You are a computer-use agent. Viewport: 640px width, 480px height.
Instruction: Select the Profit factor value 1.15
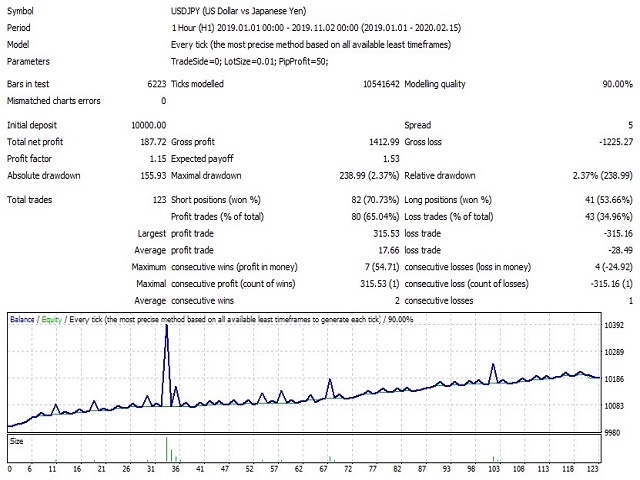point(158,159)
